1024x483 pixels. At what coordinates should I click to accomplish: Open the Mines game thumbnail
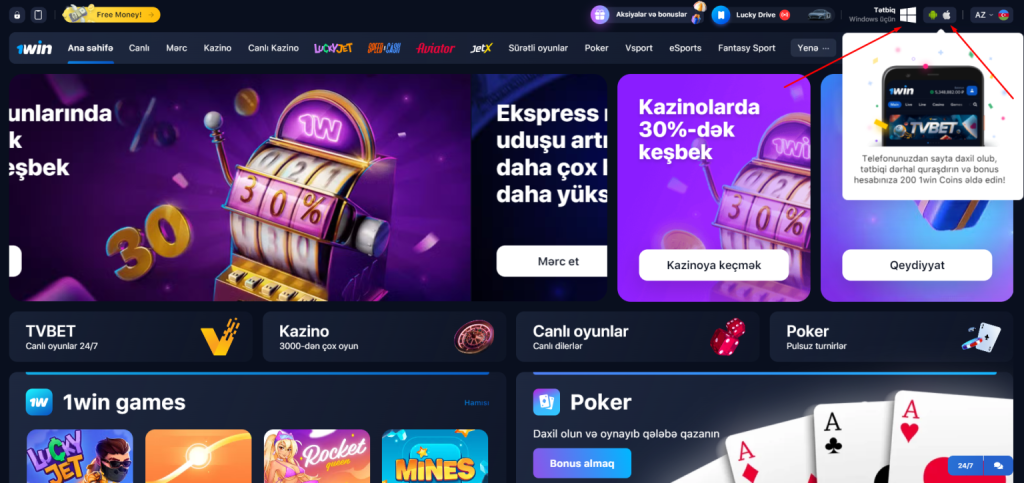[x=435, y=456]
